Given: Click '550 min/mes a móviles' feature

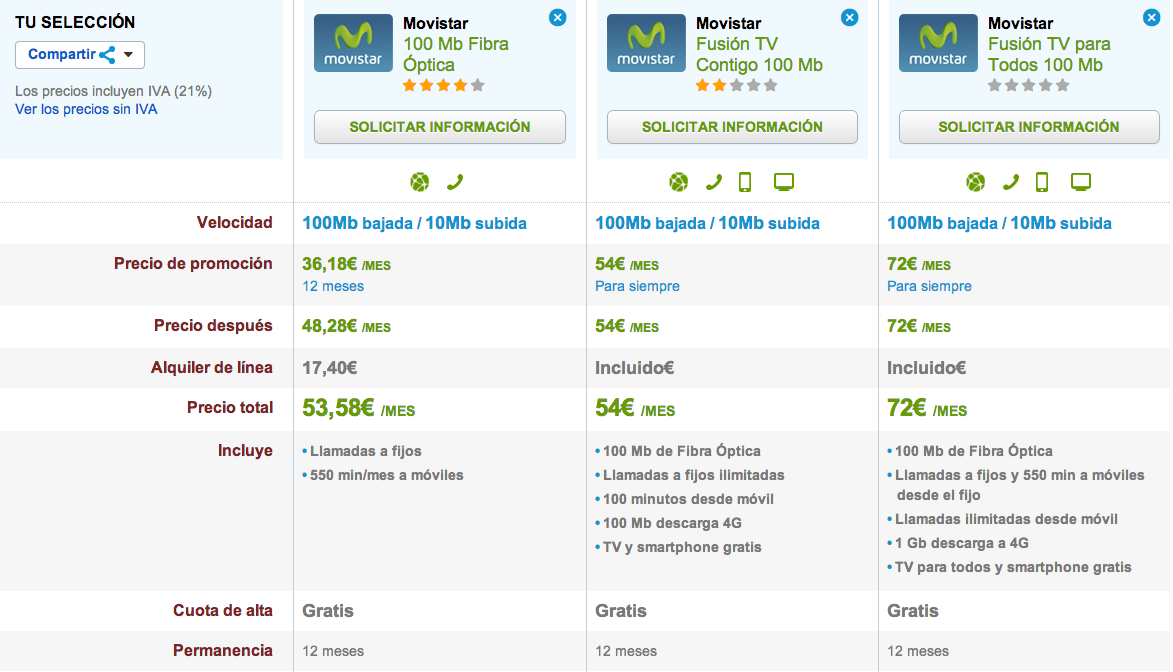Looking at the screenshot, I should (387, 475).
